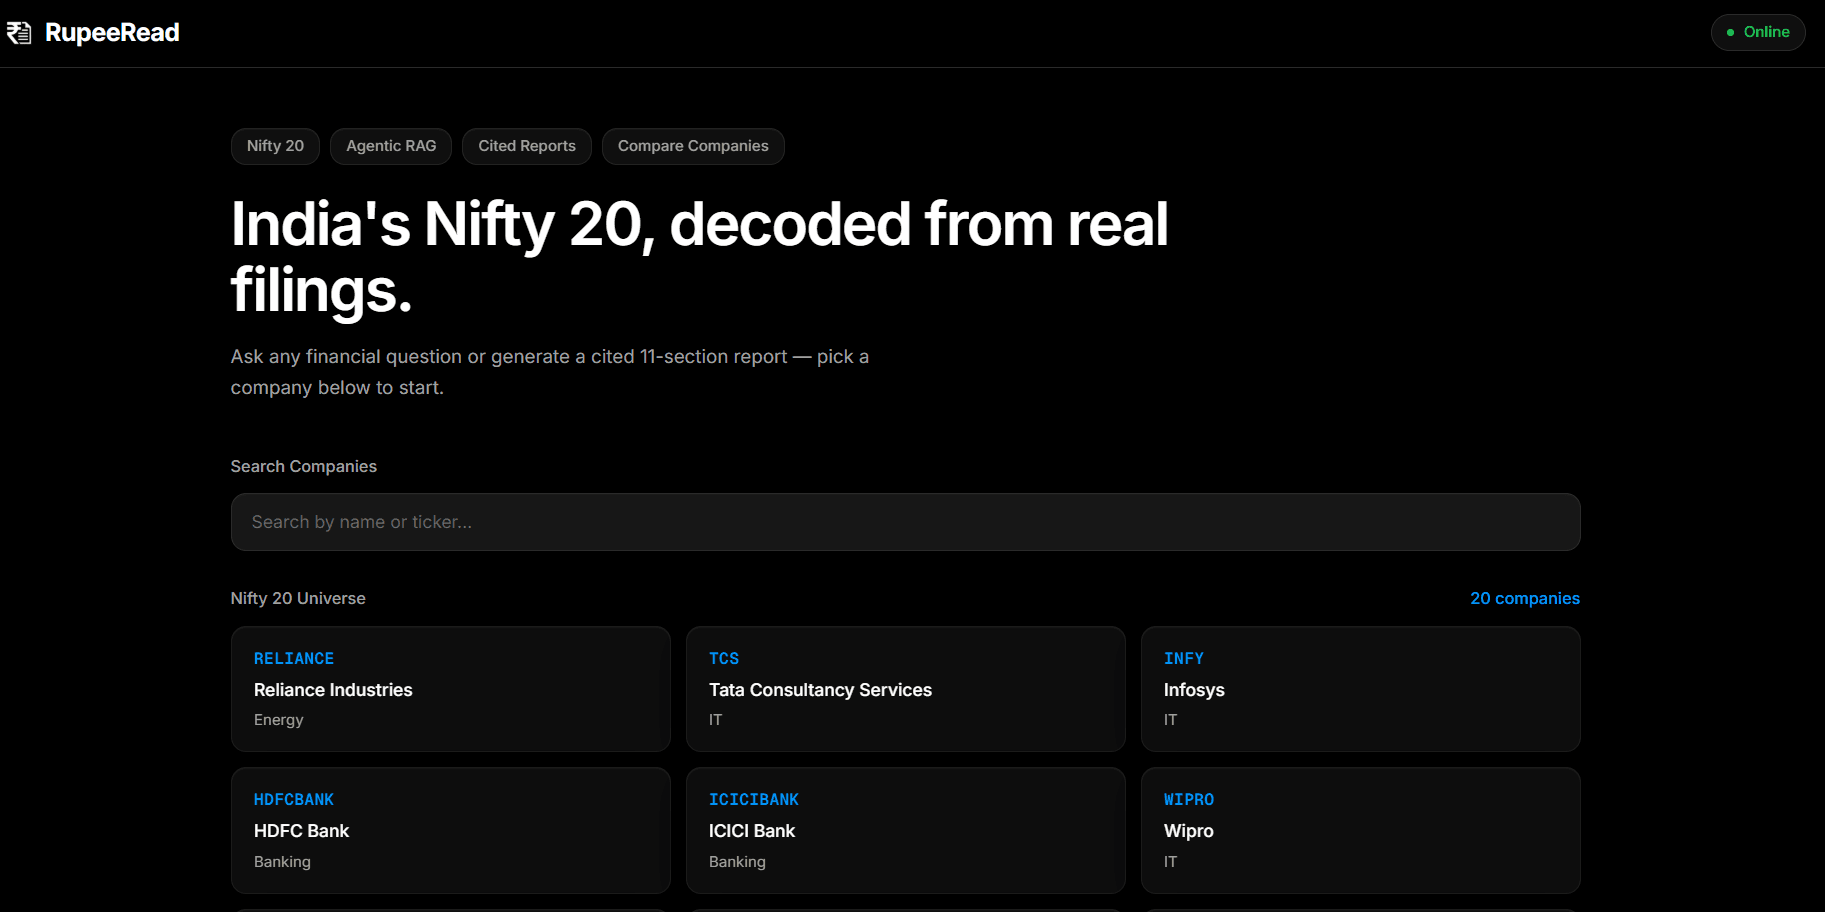Focus the Search by name or ticker field
Screen dimensions: 1825x912
pos(905,522)
